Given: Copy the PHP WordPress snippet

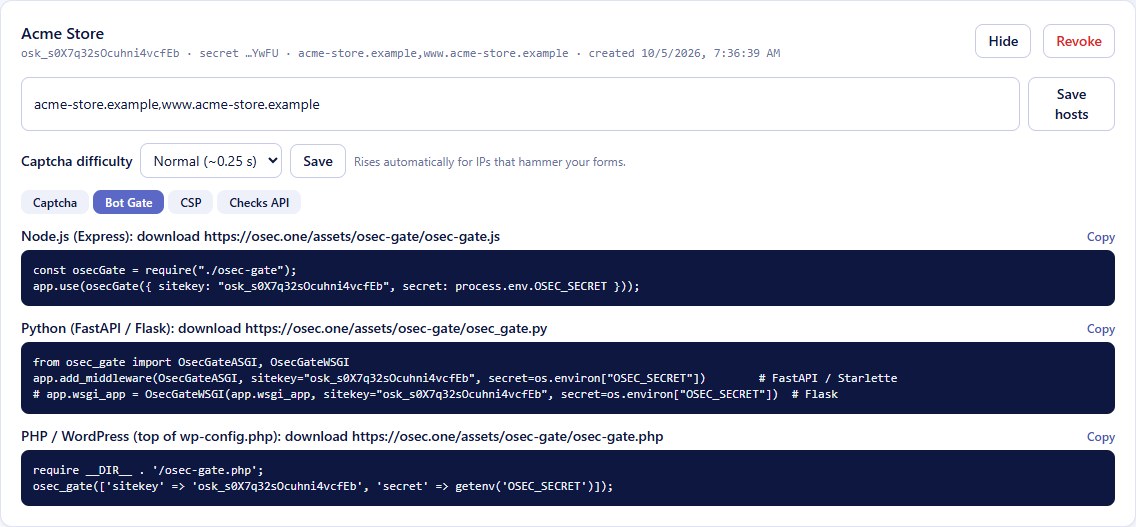Looking at the screenshot, I should [x=1100, y=437].
